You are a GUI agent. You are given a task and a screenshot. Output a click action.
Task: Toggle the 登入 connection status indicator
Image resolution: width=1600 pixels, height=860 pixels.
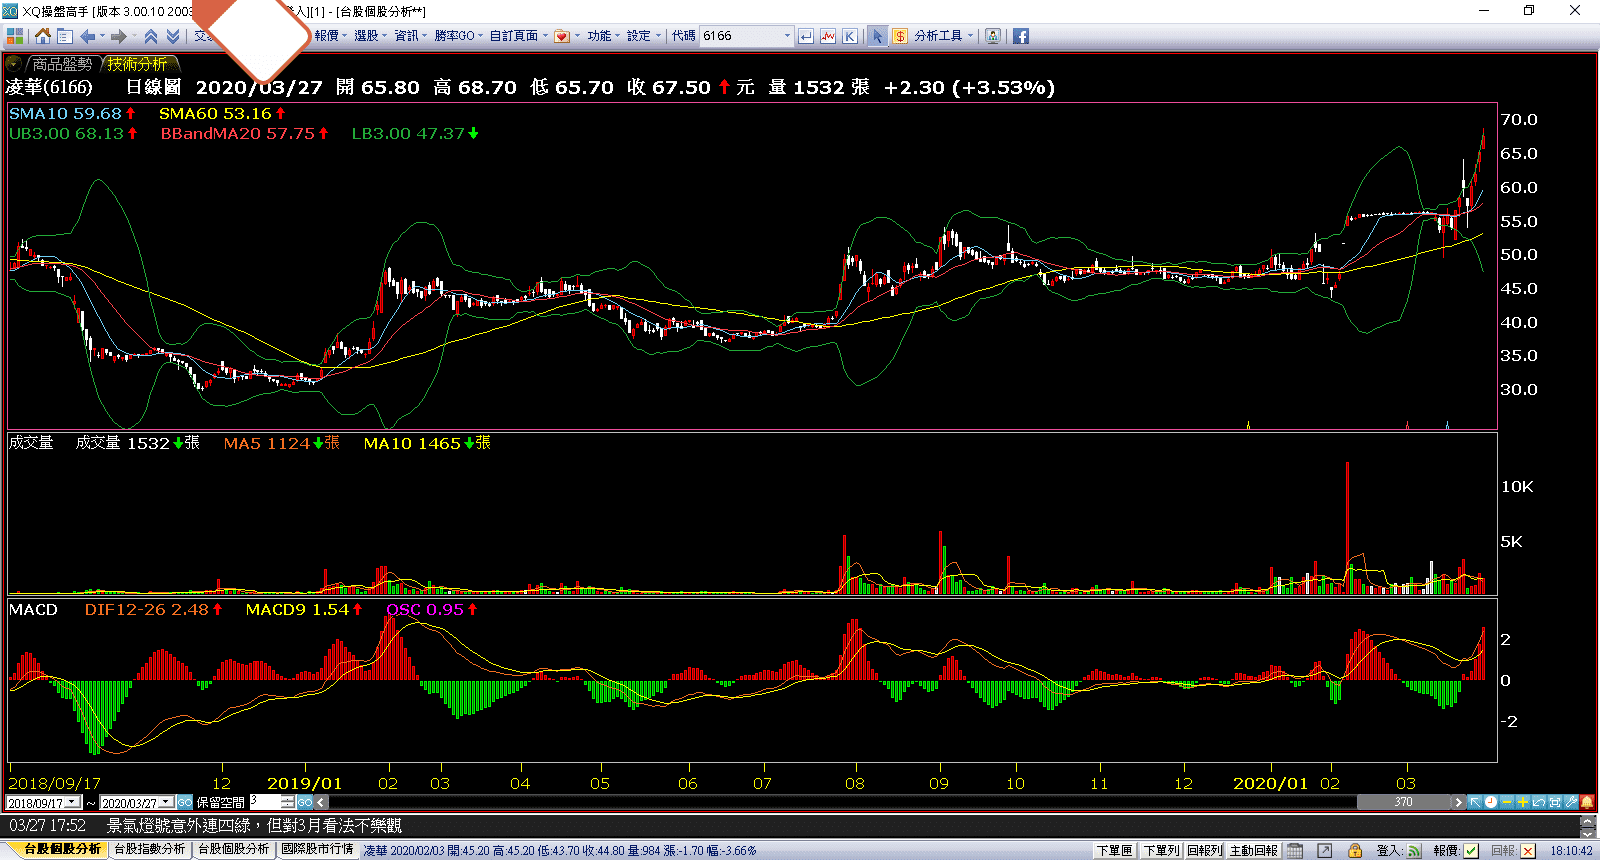pos(1414,851)
